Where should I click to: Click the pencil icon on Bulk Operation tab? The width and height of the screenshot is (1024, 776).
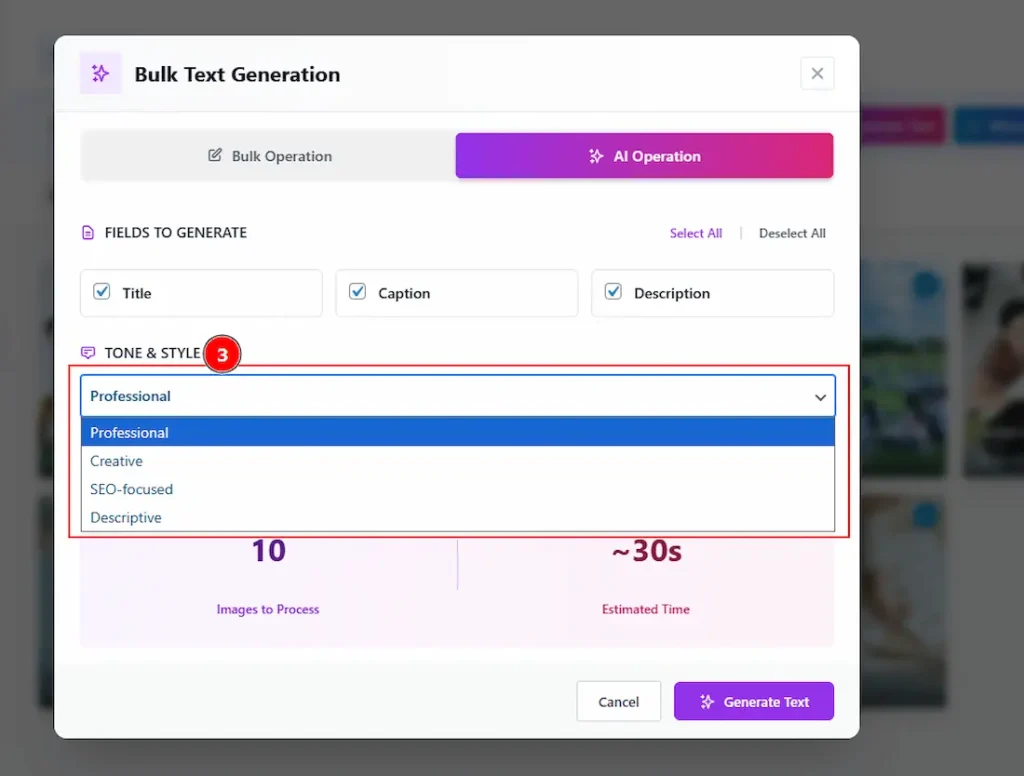pos(215,156)
